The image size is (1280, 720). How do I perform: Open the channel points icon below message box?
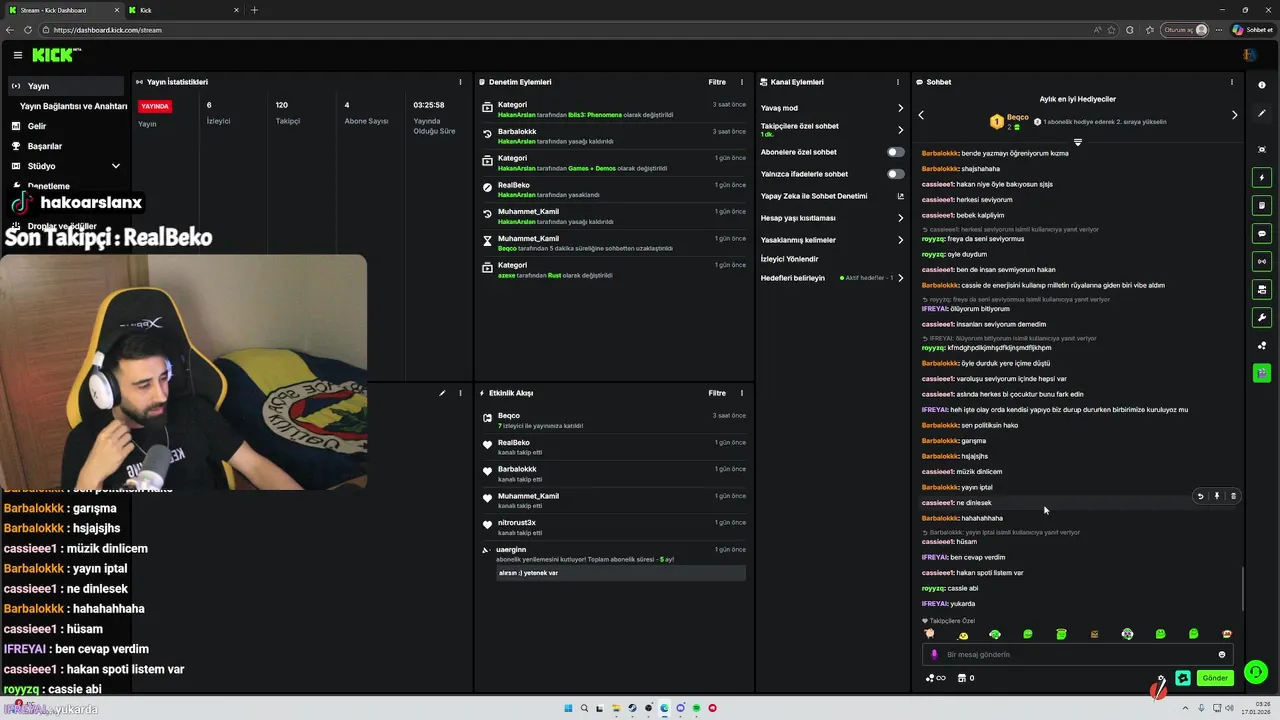[x=935, y=678]
